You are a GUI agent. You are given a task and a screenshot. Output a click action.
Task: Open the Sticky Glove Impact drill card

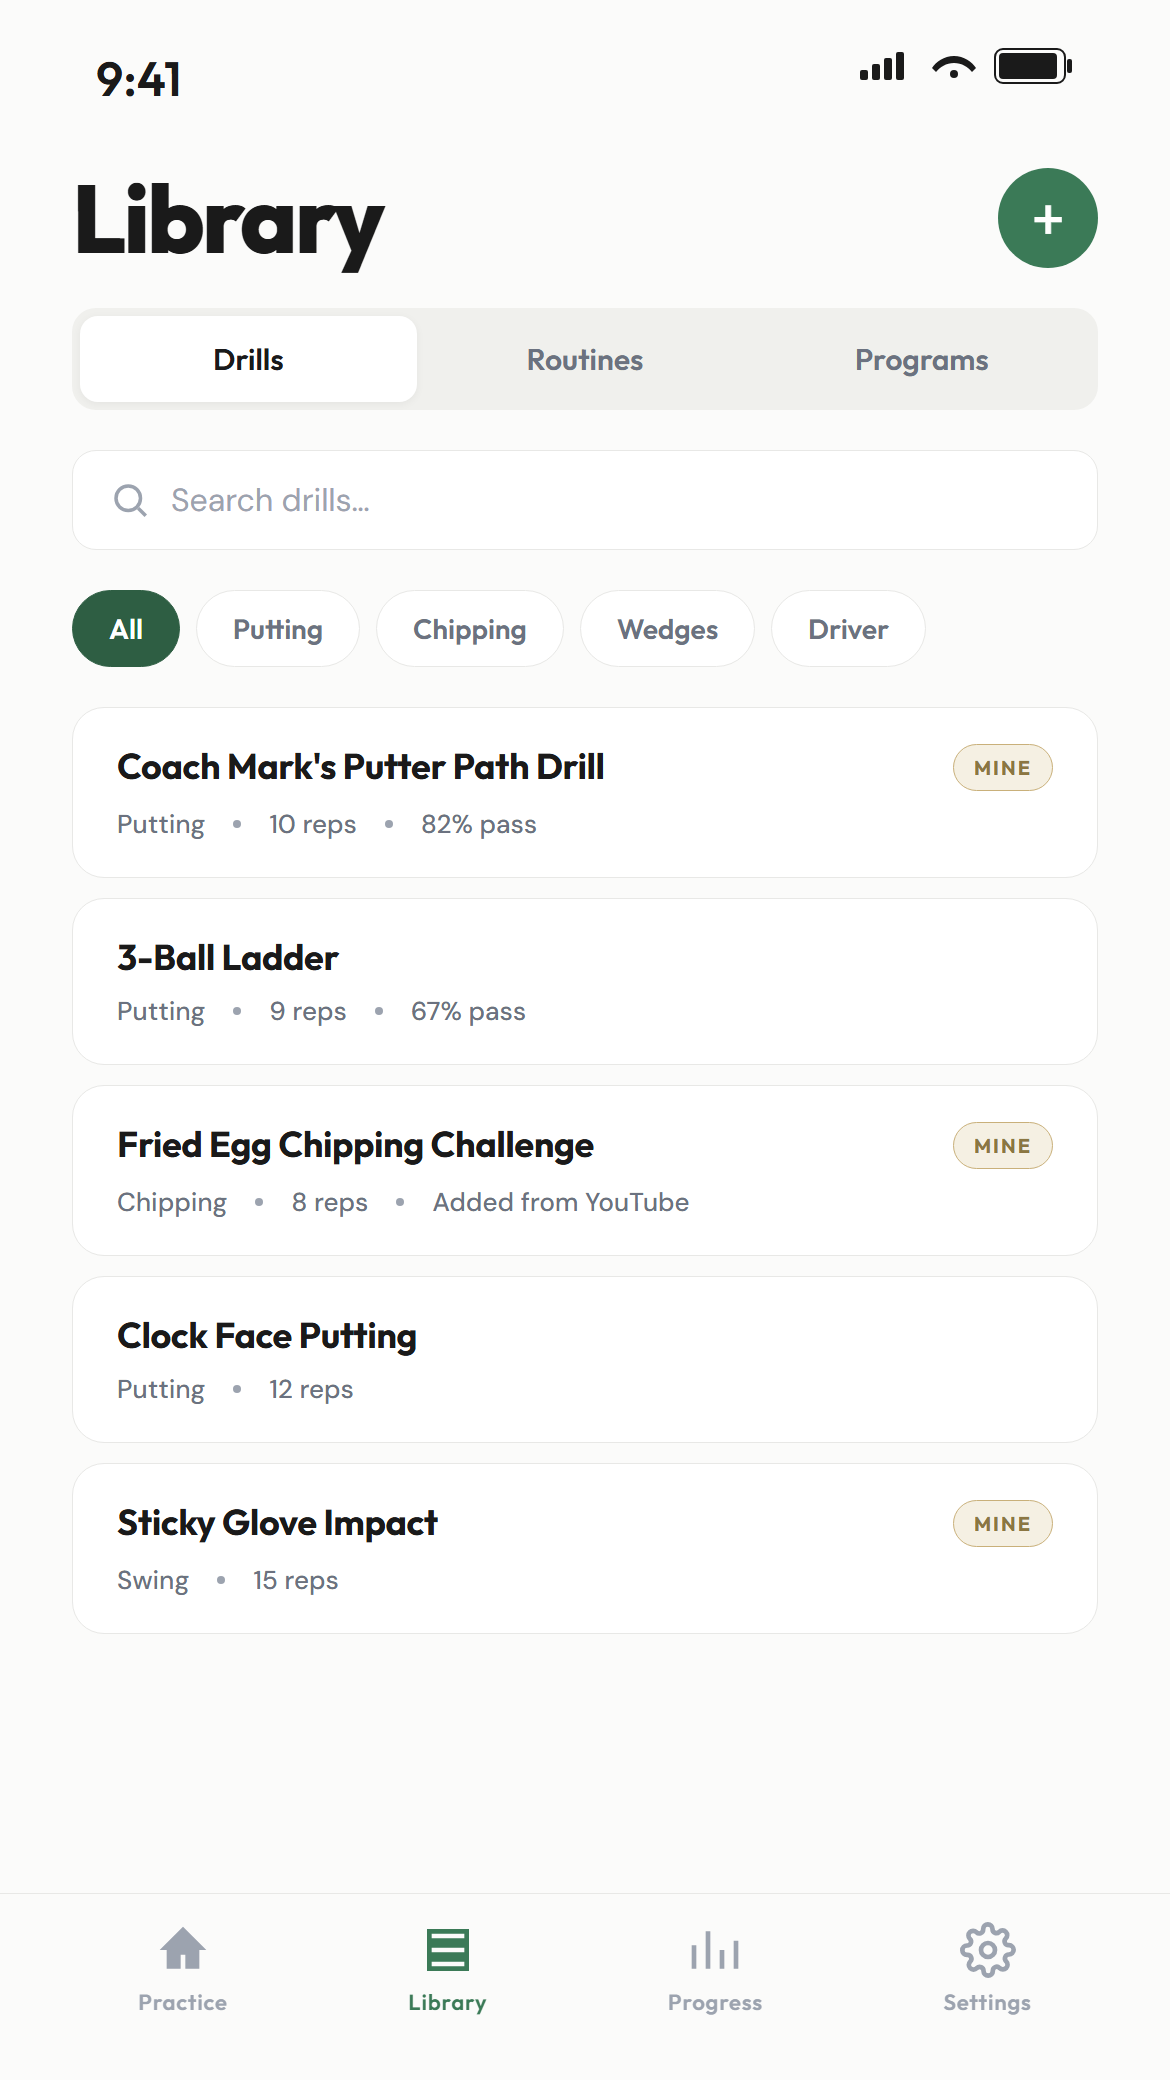pyautogui.click(x=500, y=1548)
